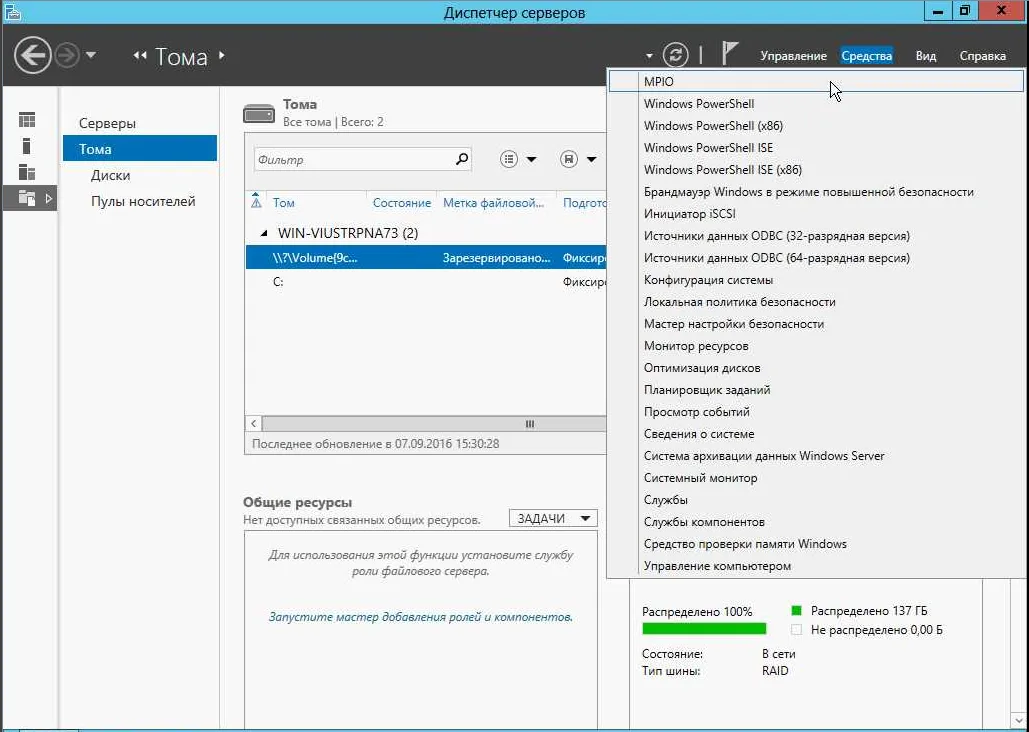Image resolution: width=1029 pixels, height=732 pixels.
Task: Click the warning column header icon
Action: [x=256, y=202]
